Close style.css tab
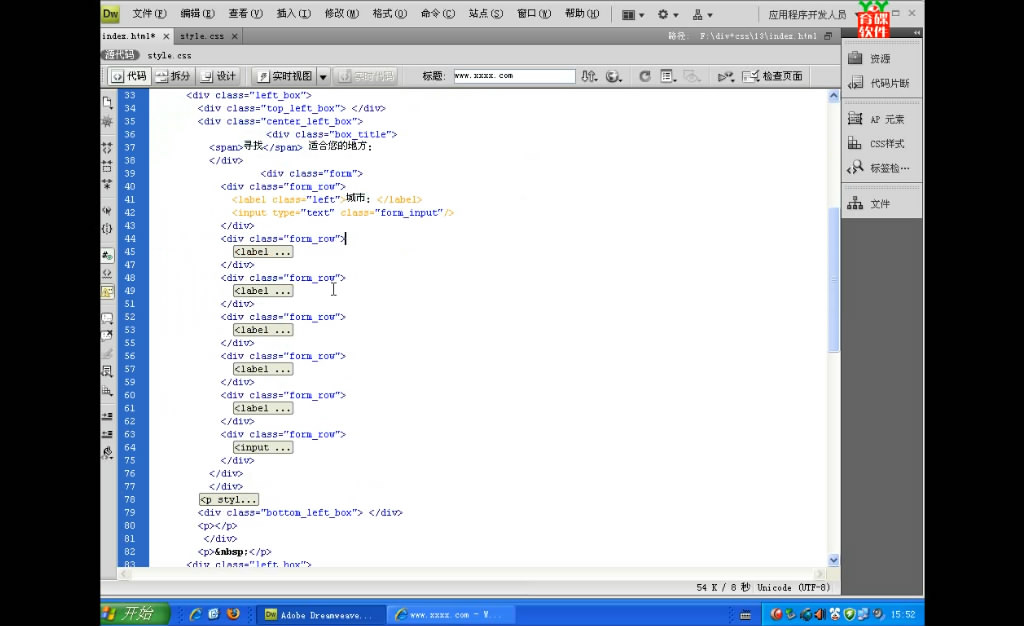The width and height of the screenshot is (1024, 626). (234, 37)
